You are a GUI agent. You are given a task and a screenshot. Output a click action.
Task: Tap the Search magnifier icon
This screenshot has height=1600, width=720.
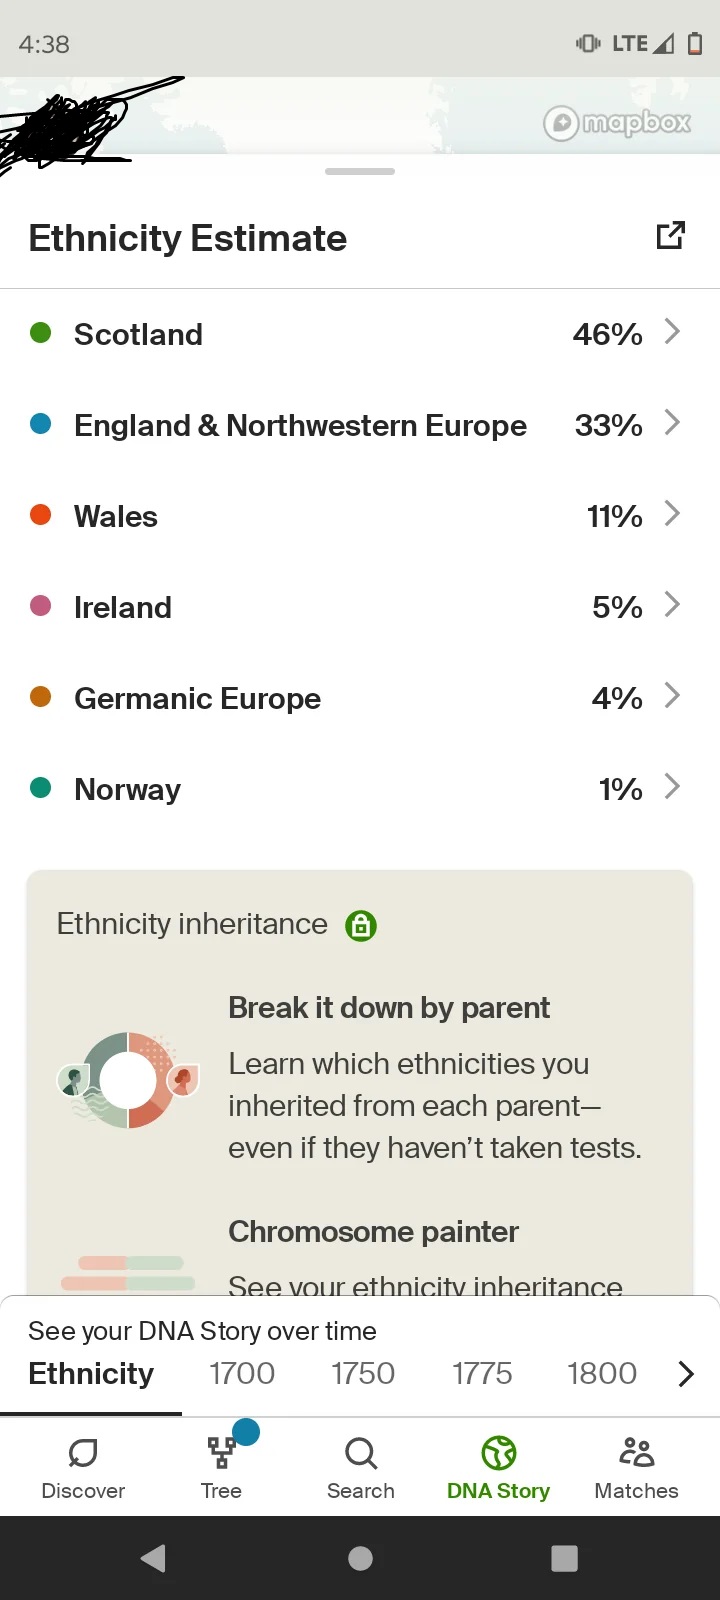coord(360,1452)
